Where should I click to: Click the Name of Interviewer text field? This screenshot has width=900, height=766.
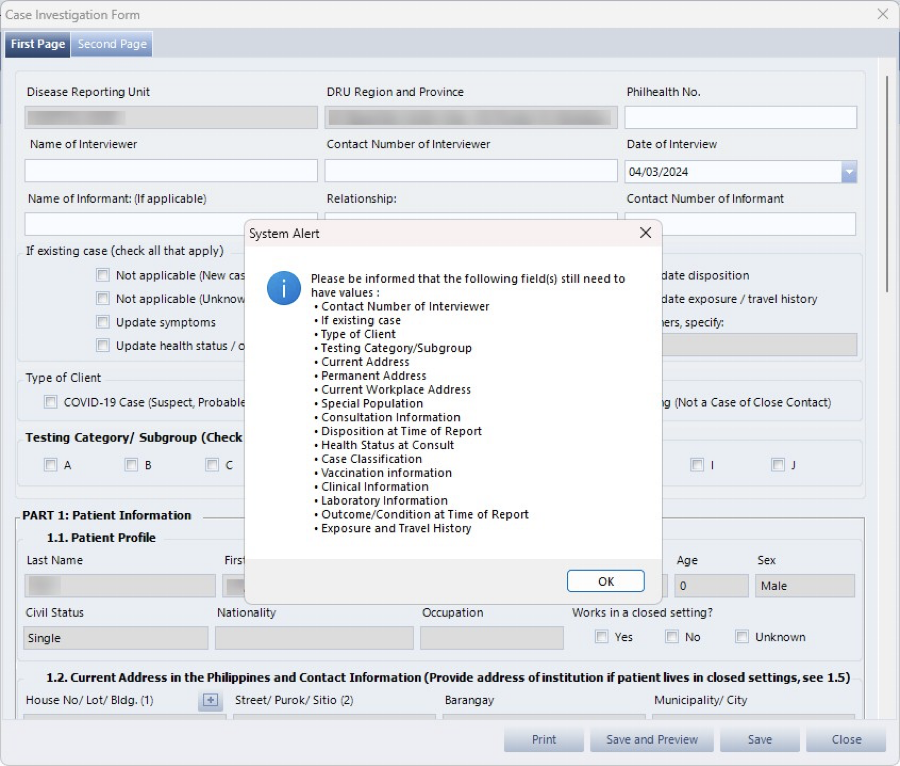point(171,171)
